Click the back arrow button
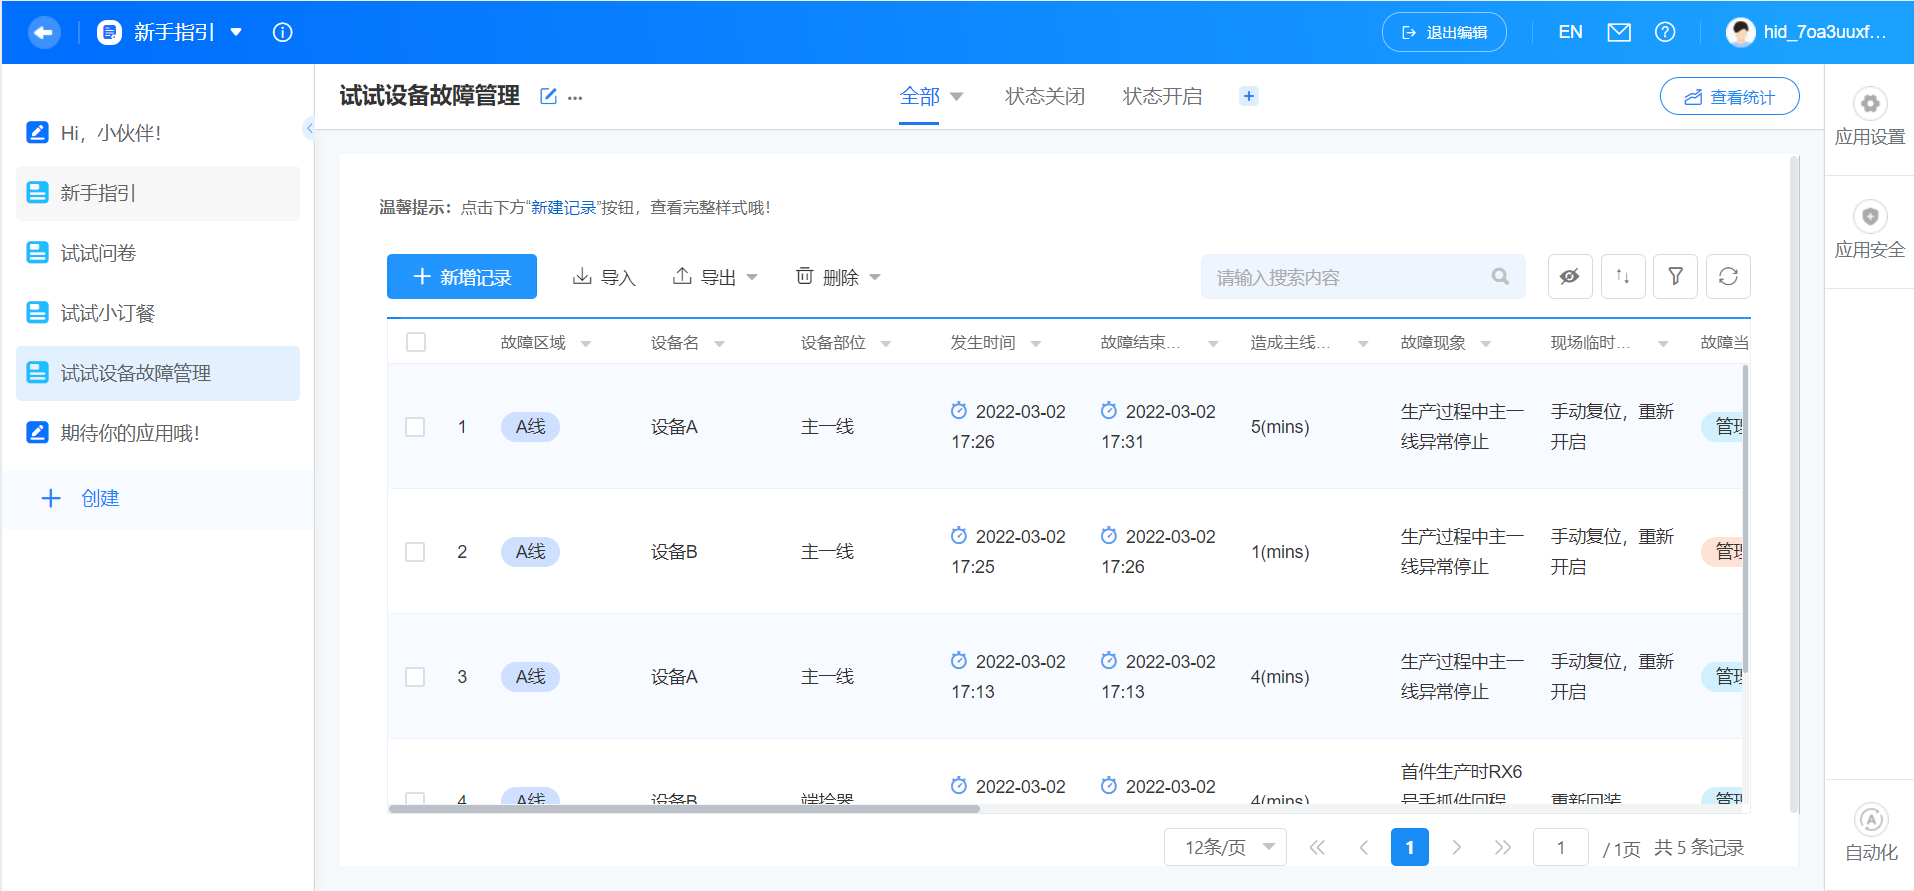Screen dimensions: 1914x891 tap(43, 32)
